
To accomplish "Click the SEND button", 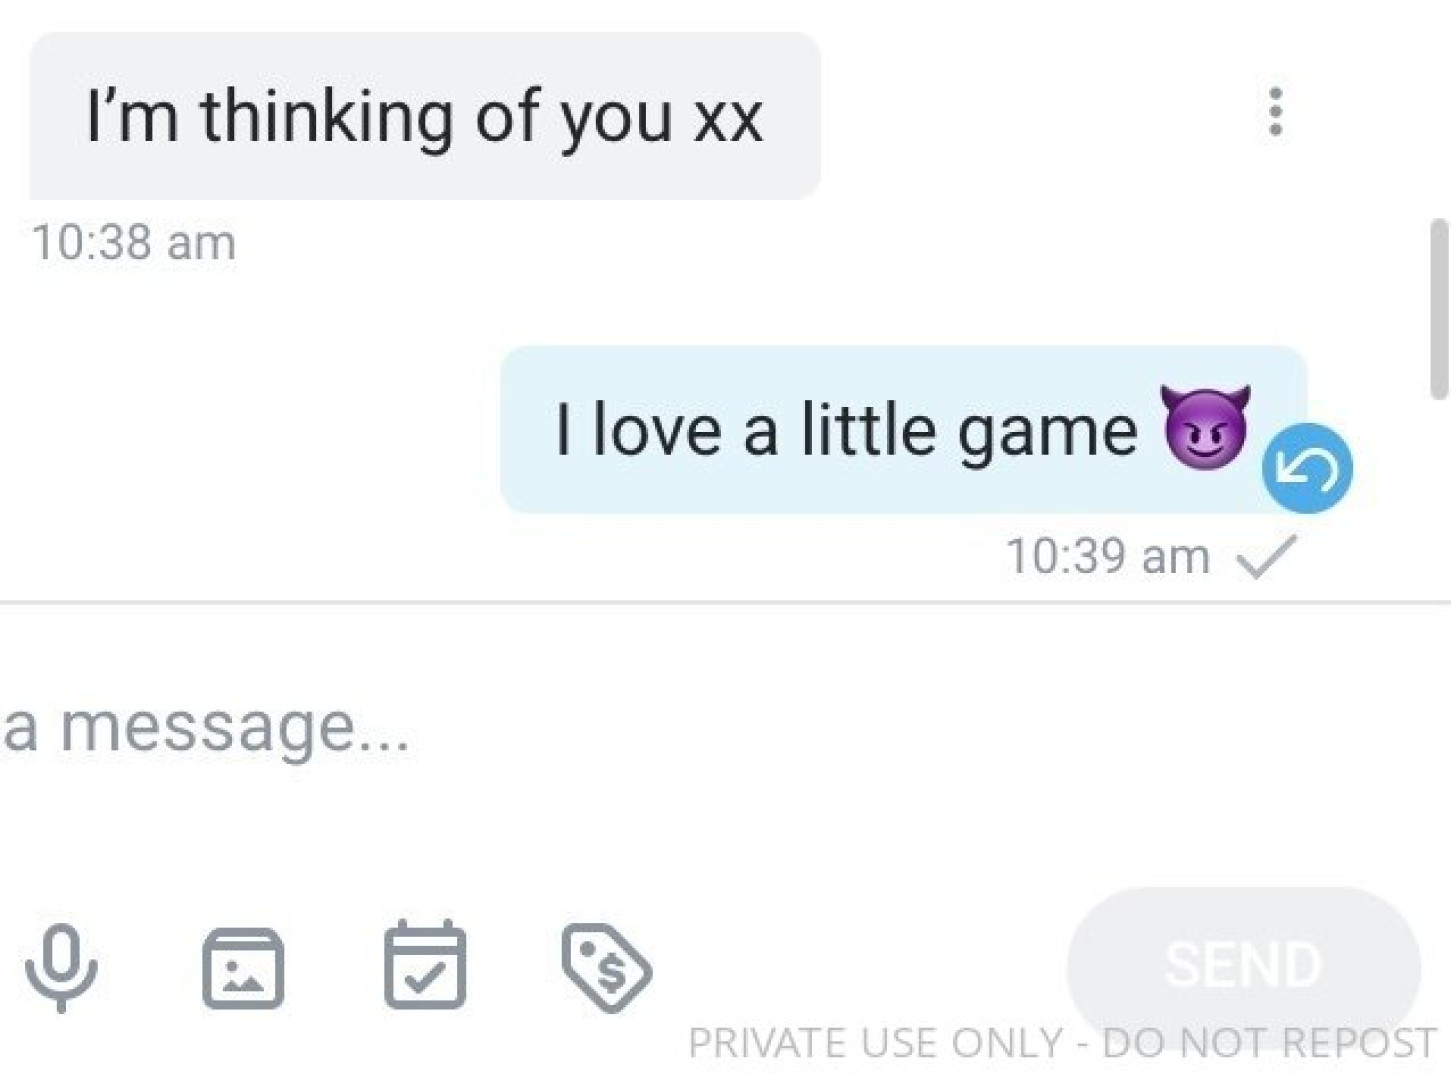I will click(x=1243, y=964).
